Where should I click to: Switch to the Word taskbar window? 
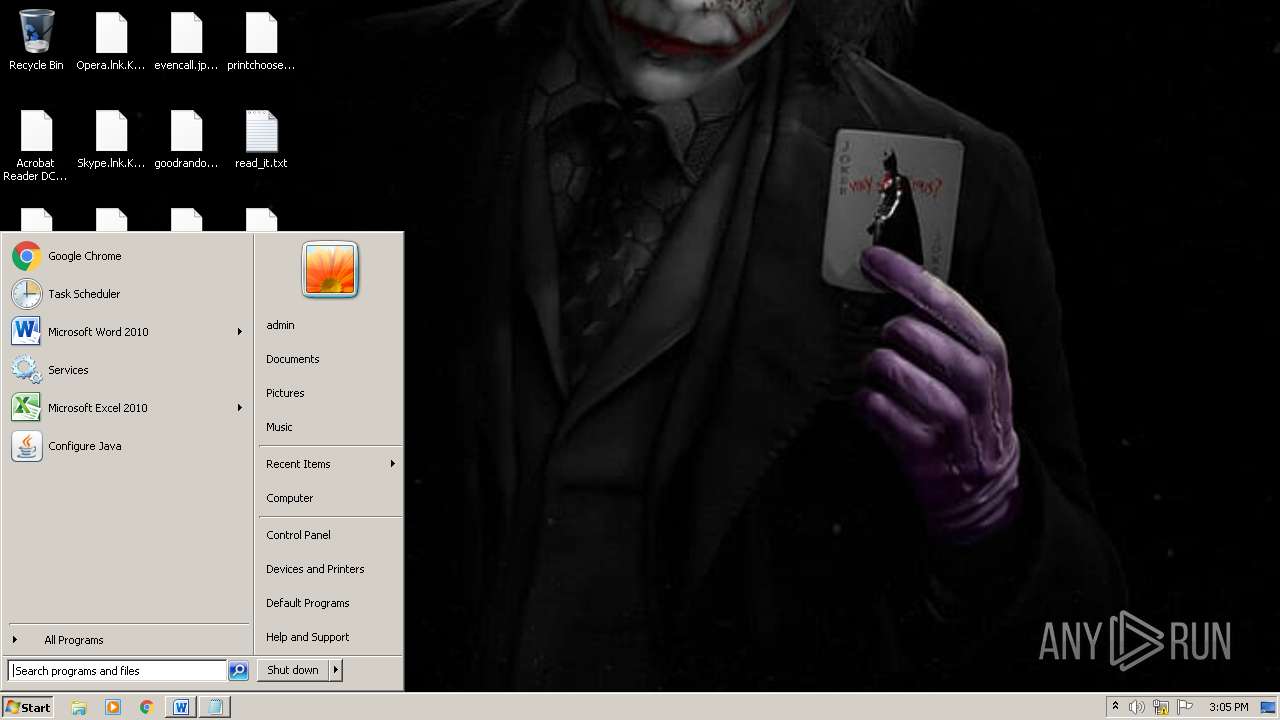point(181,707)
